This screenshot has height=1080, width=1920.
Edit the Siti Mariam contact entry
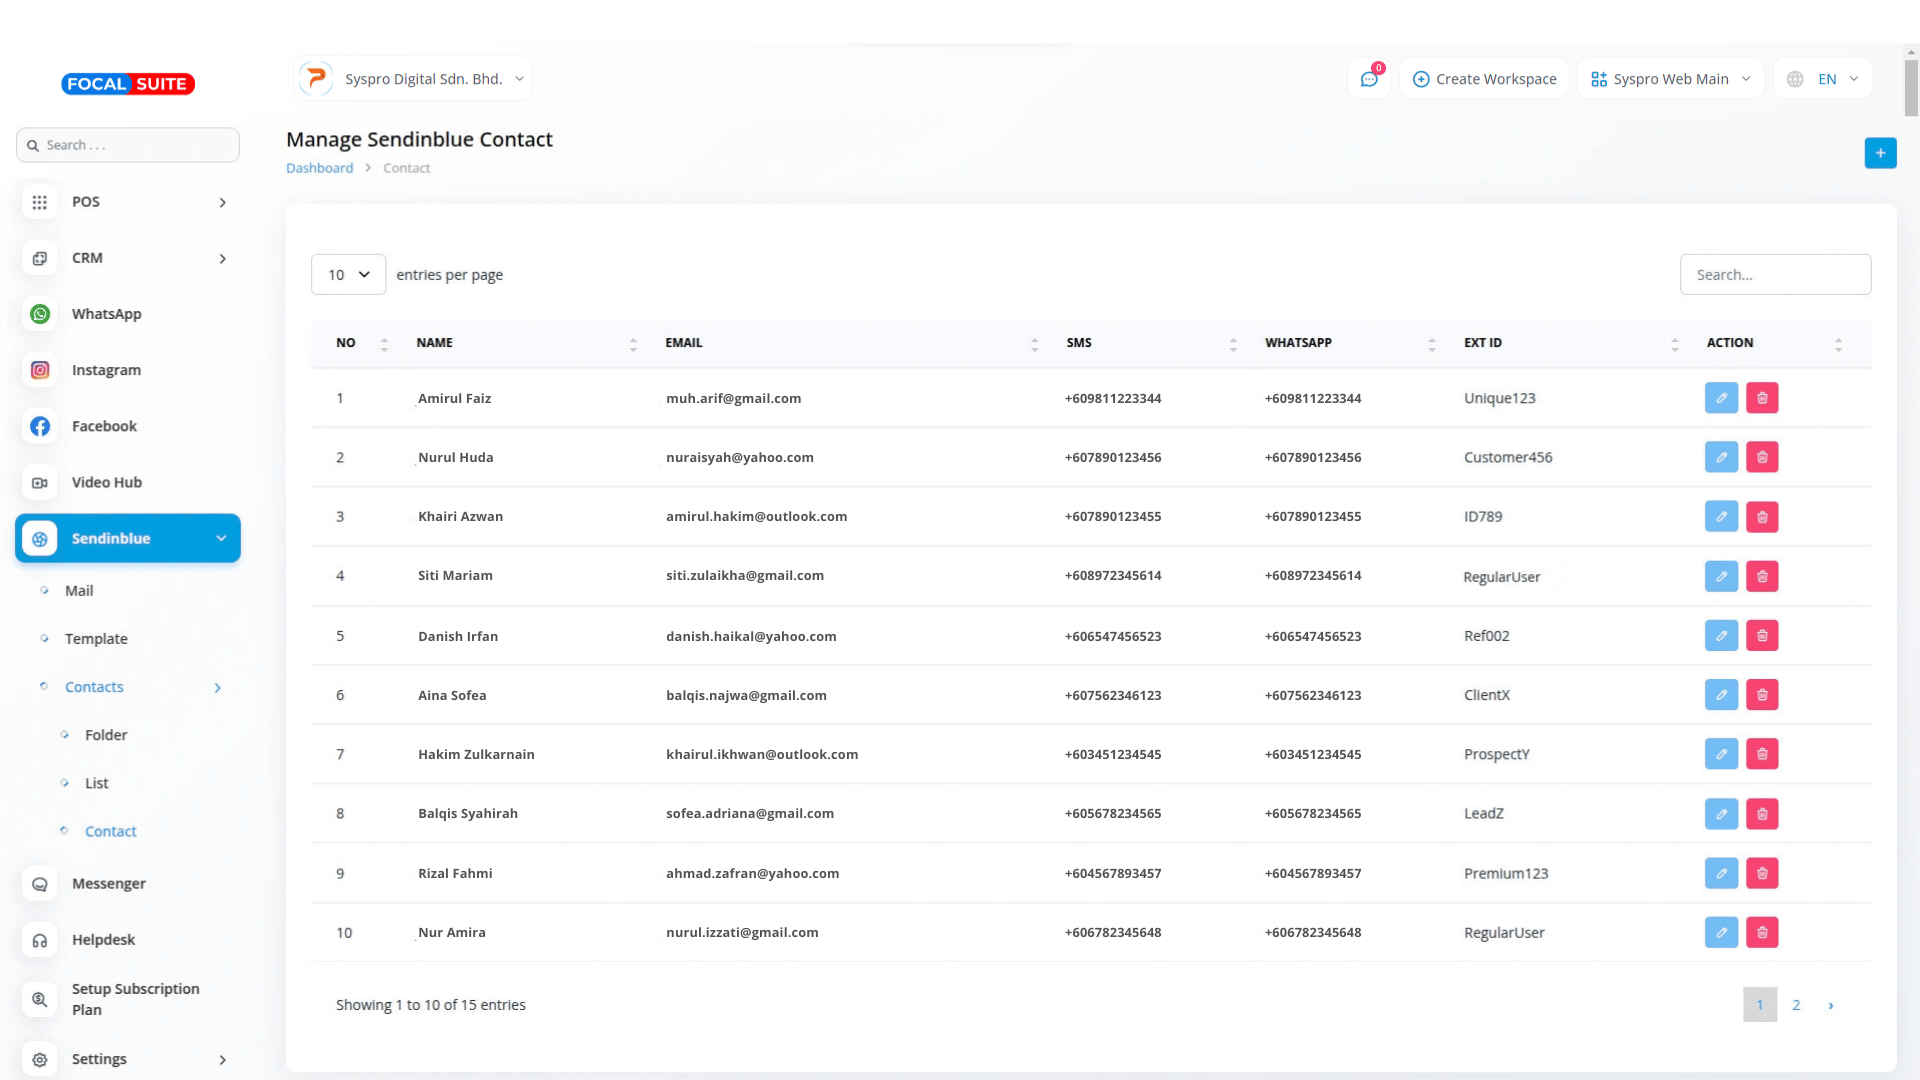[1721, 576]
